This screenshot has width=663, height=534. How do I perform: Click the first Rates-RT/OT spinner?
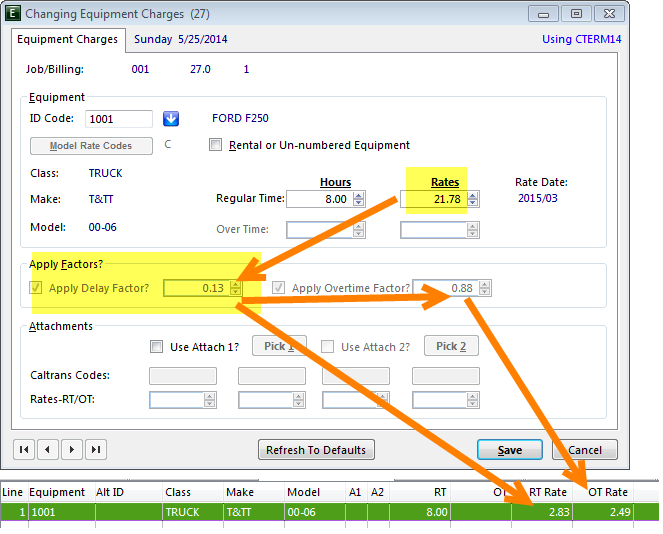pyautogui.click(x=209, y=400)
